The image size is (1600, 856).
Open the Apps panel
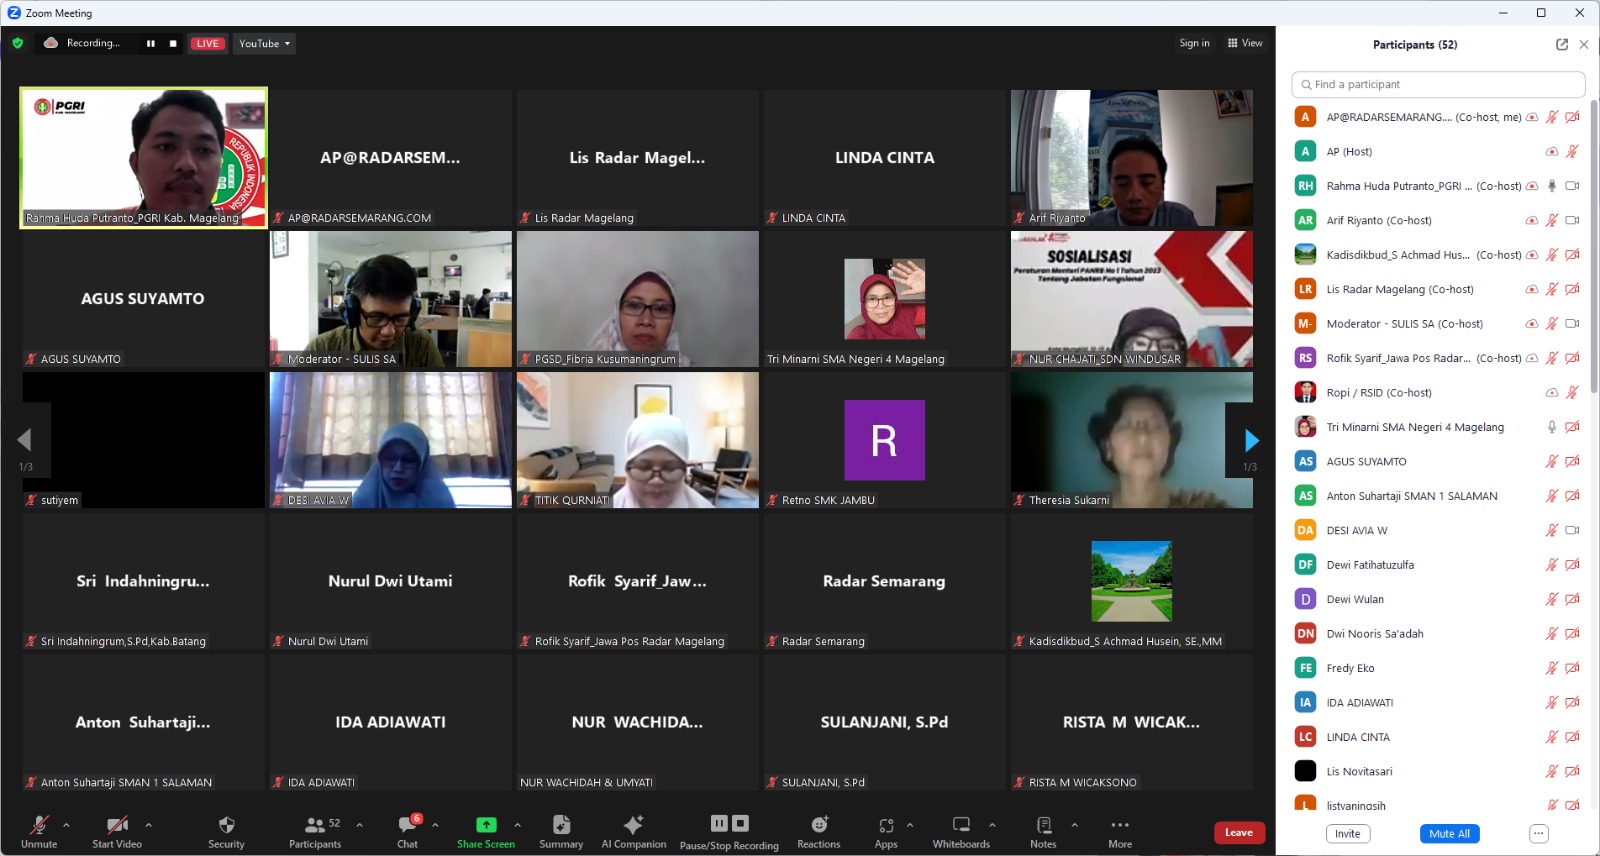886,830
